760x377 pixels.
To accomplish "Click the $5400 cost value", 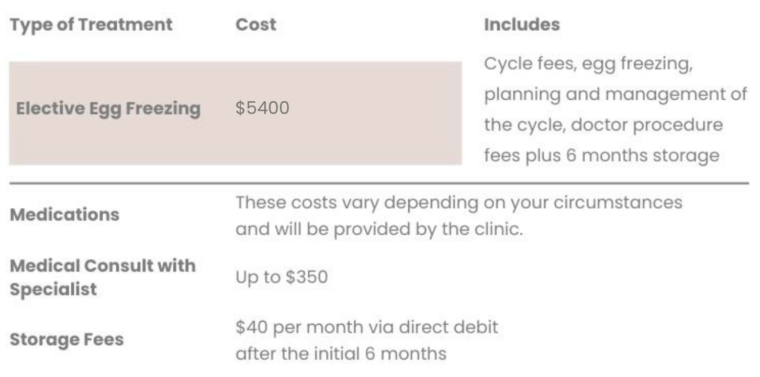I will (x=263, y=108).
